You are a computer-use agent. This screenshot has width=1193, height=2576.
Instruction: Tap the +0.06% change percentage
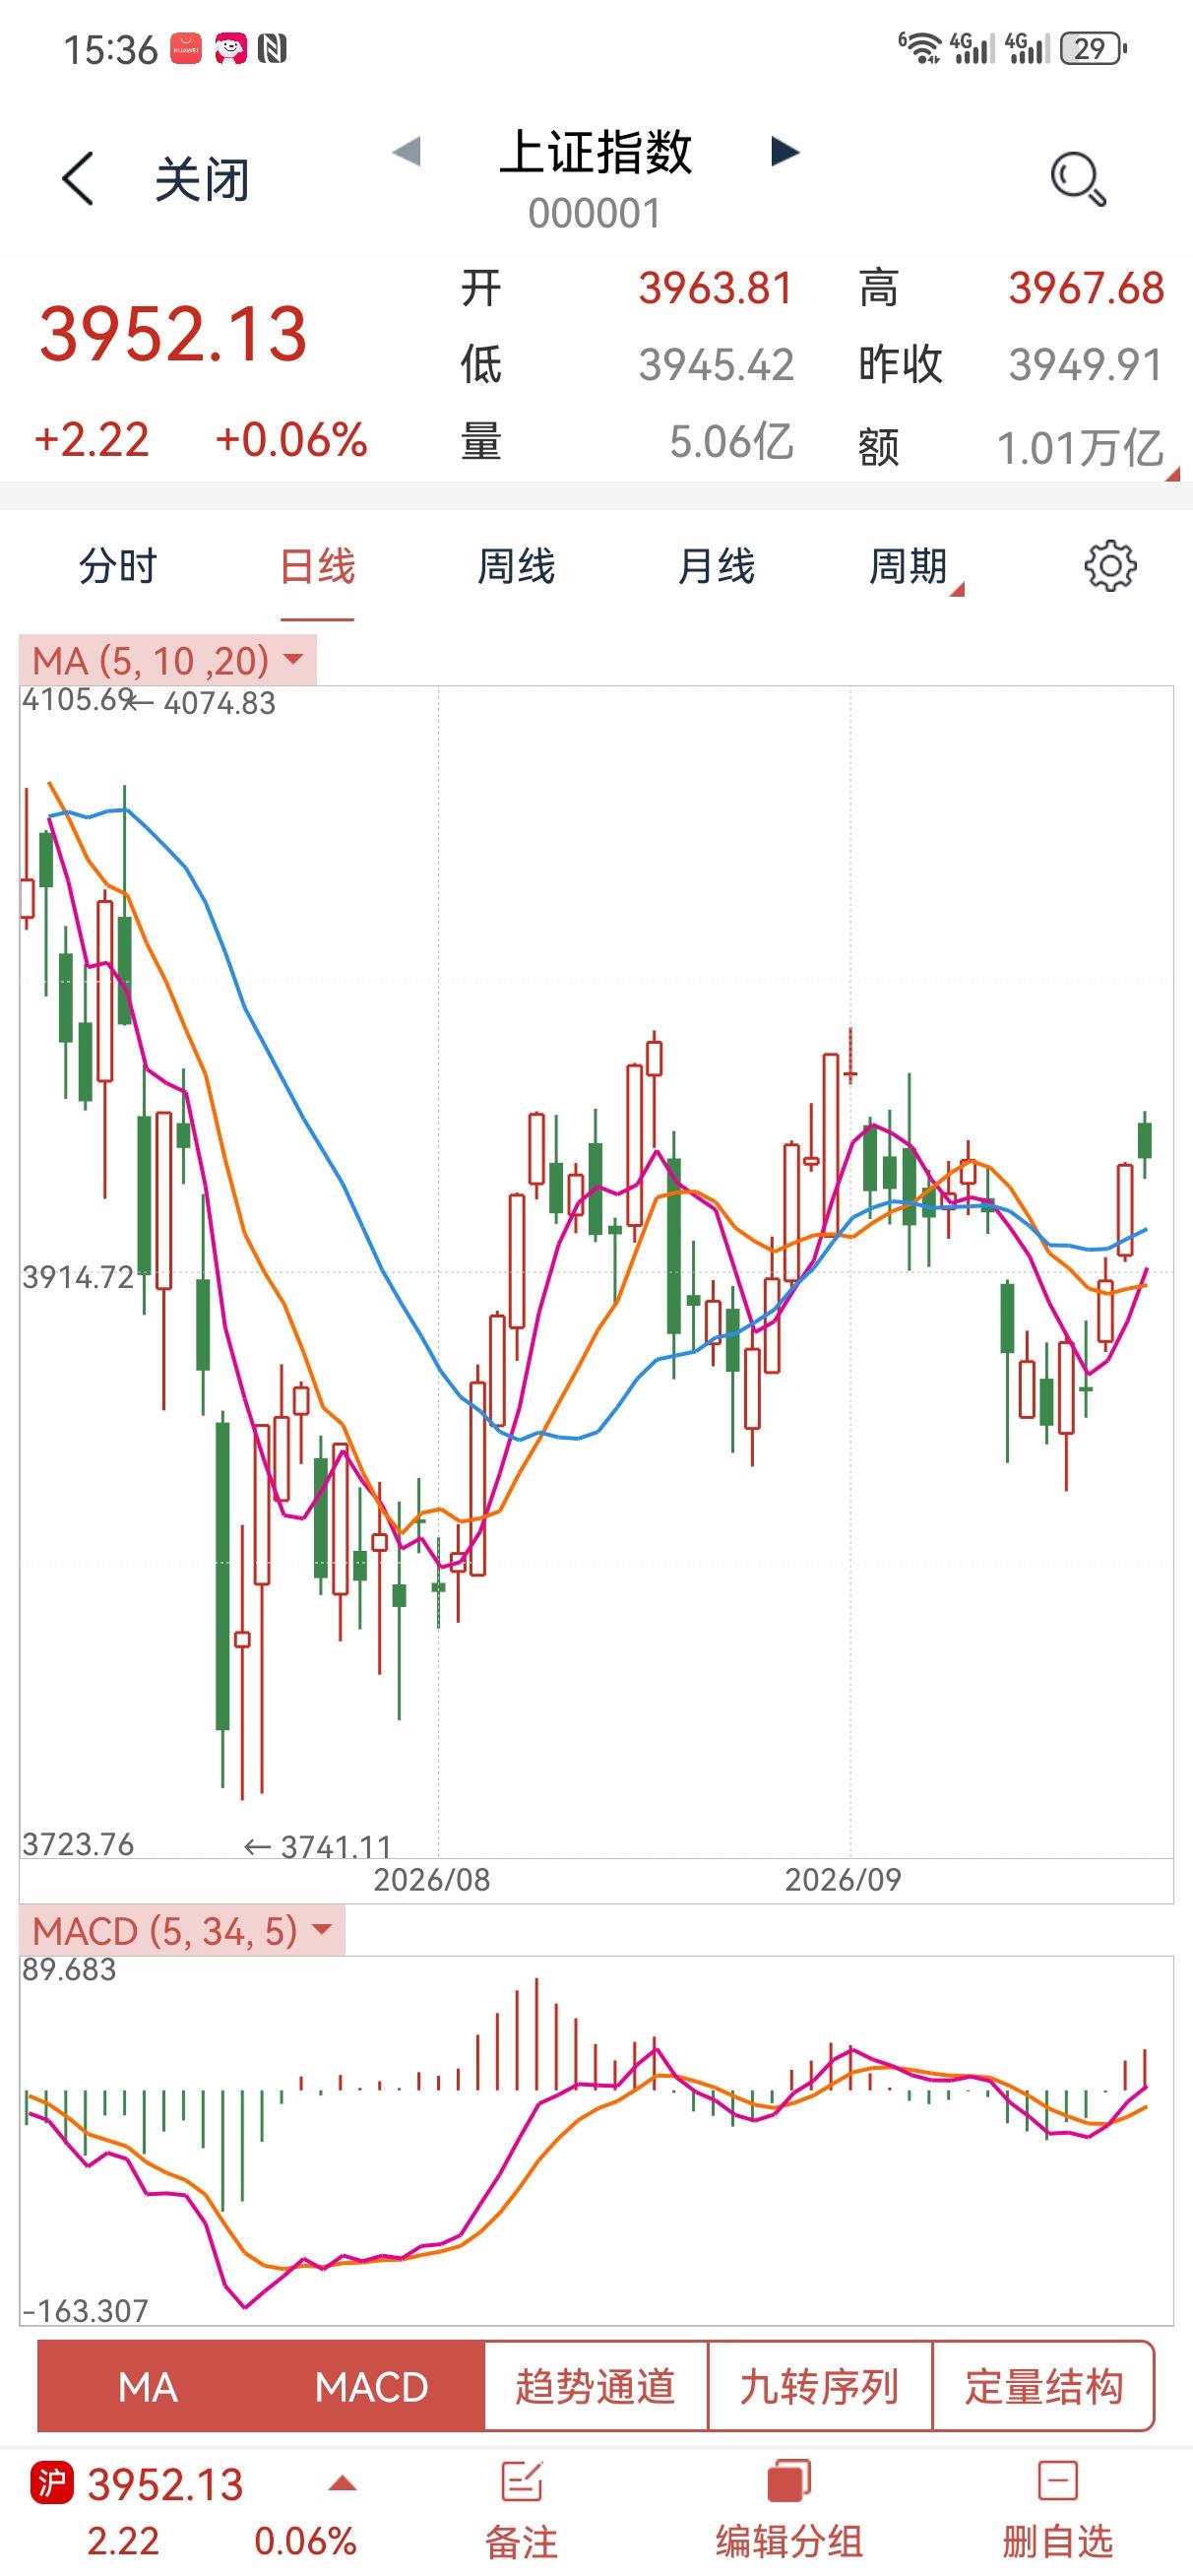pos(292,440)
